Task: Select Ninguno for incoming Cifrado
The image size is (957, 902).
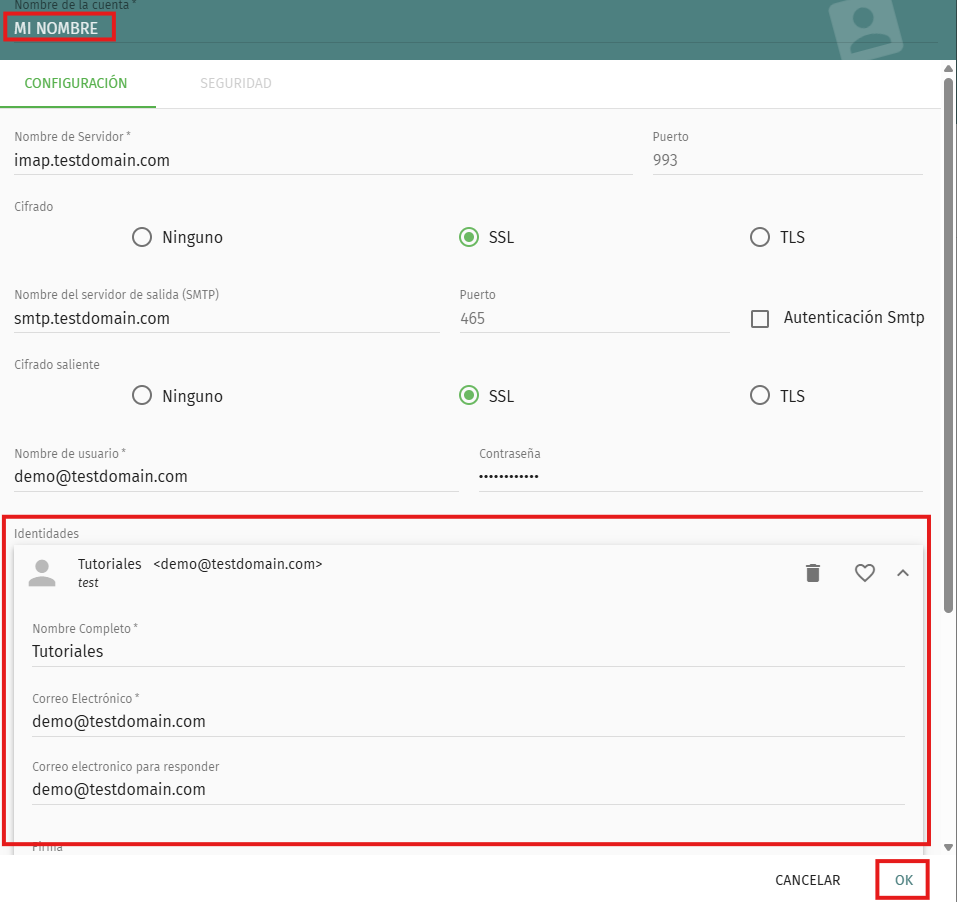Action: 142,238
